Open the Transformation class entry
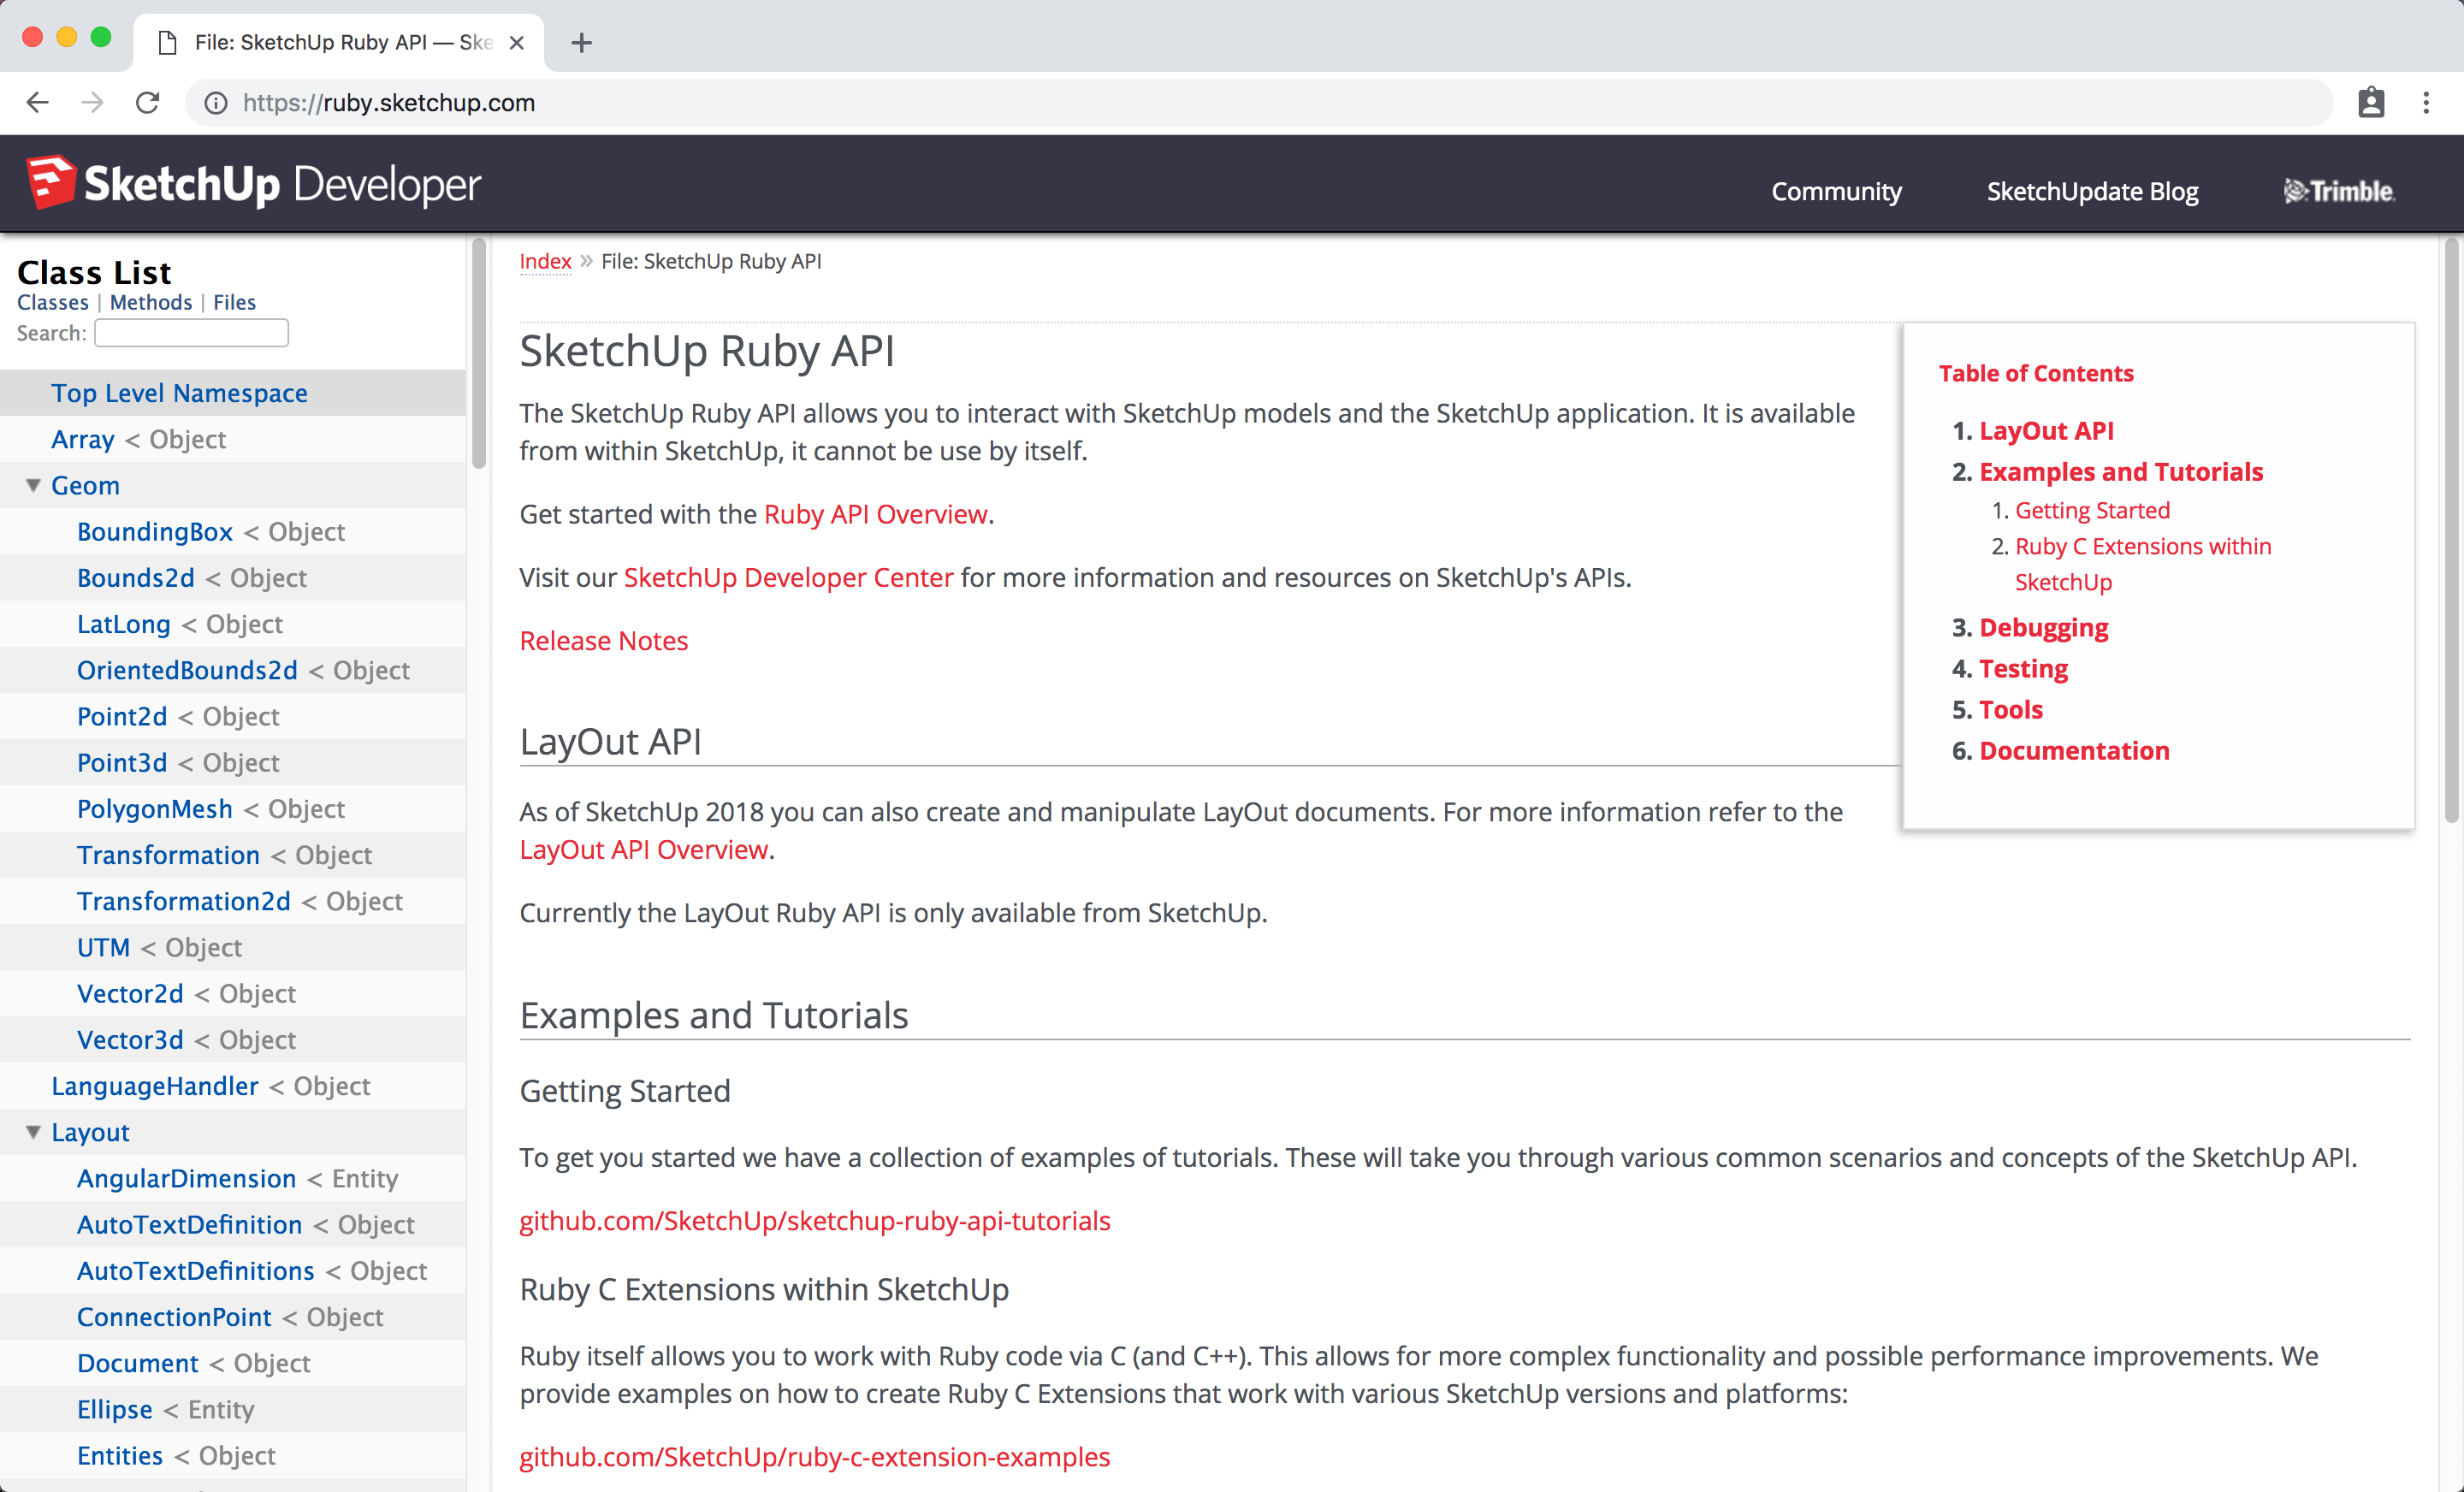 pyautogui.click(x=168, y=855)
